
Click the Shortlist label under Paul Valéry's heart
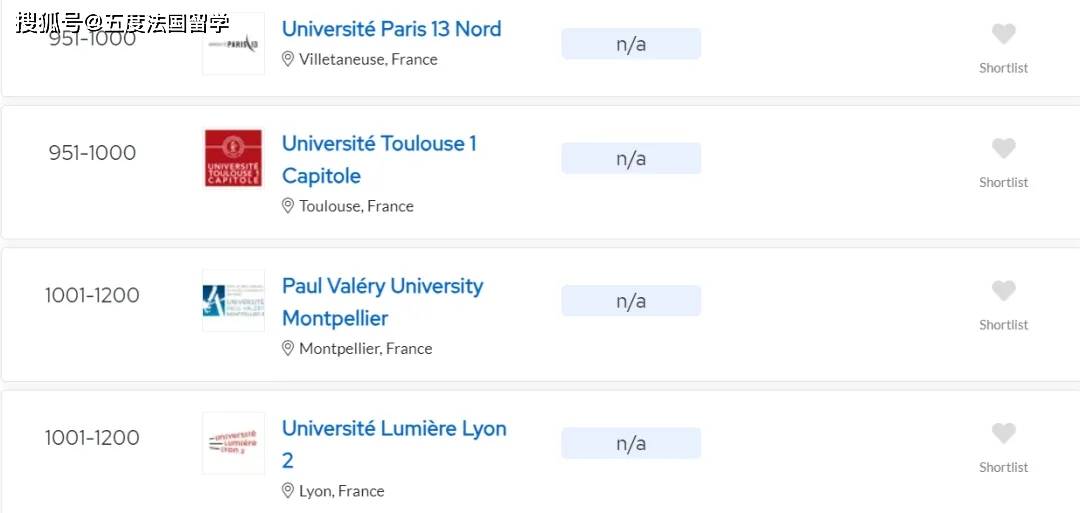pyautogui.click(x=1003, y=325)
